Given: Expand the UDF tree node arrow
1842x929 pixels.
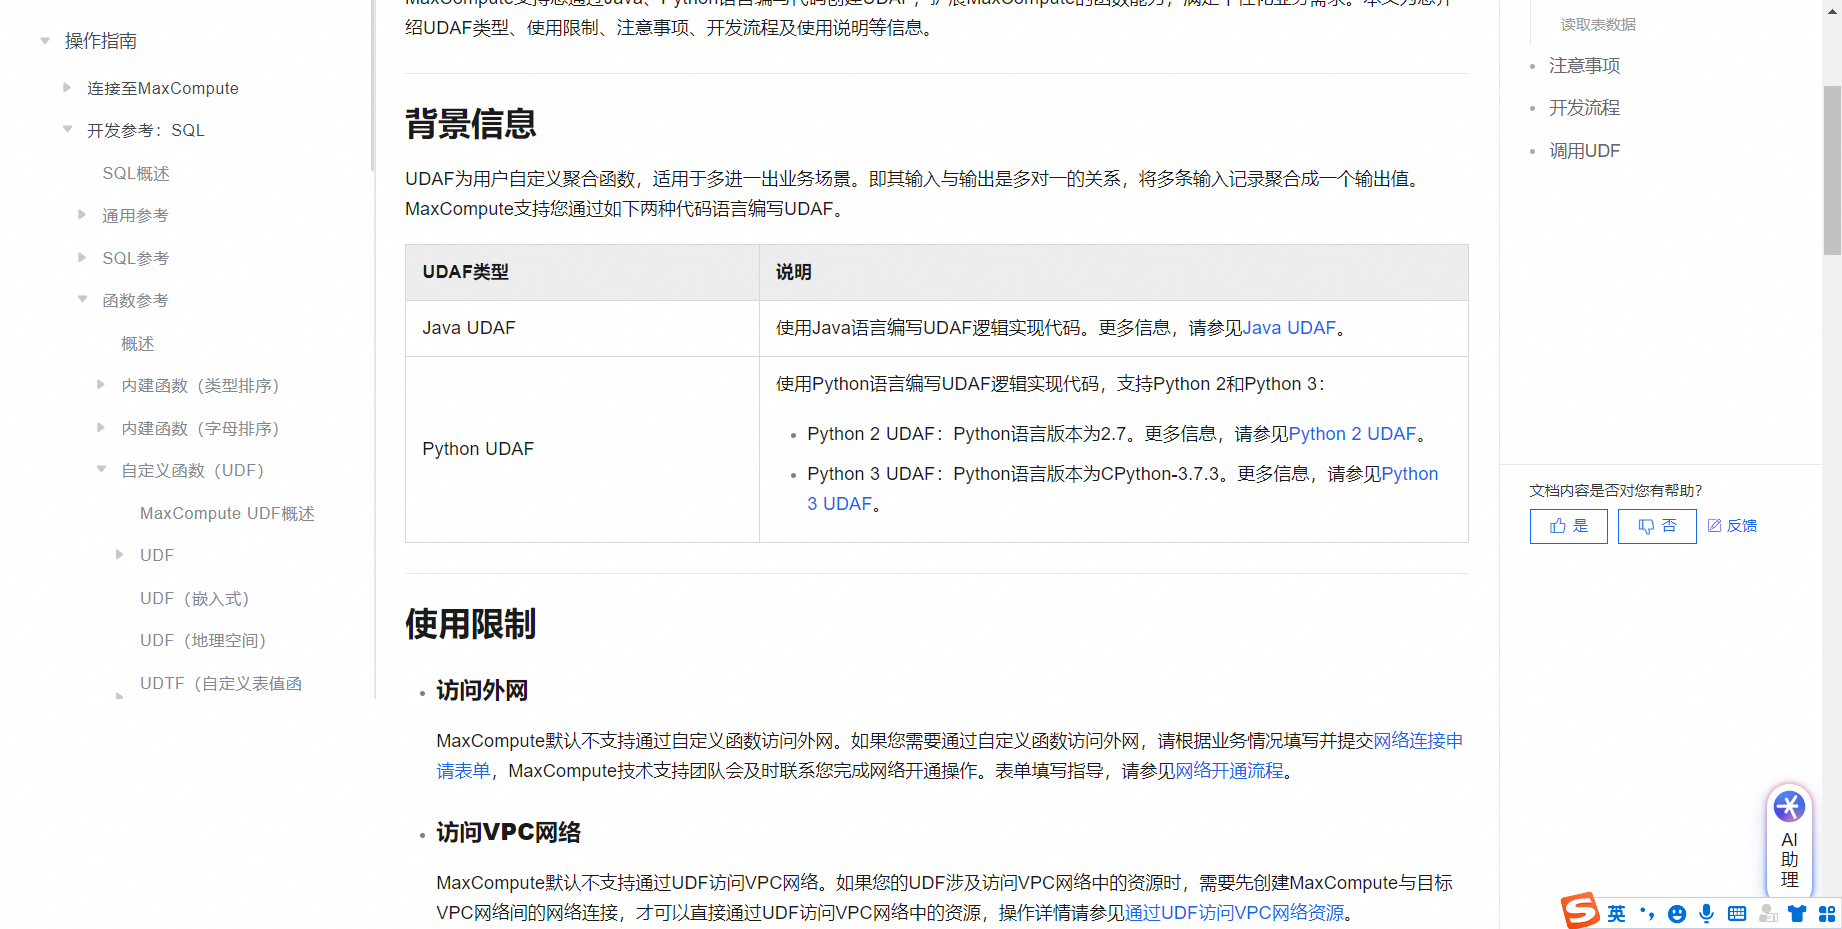Looking at the screenshot, I should click(120, 555).
